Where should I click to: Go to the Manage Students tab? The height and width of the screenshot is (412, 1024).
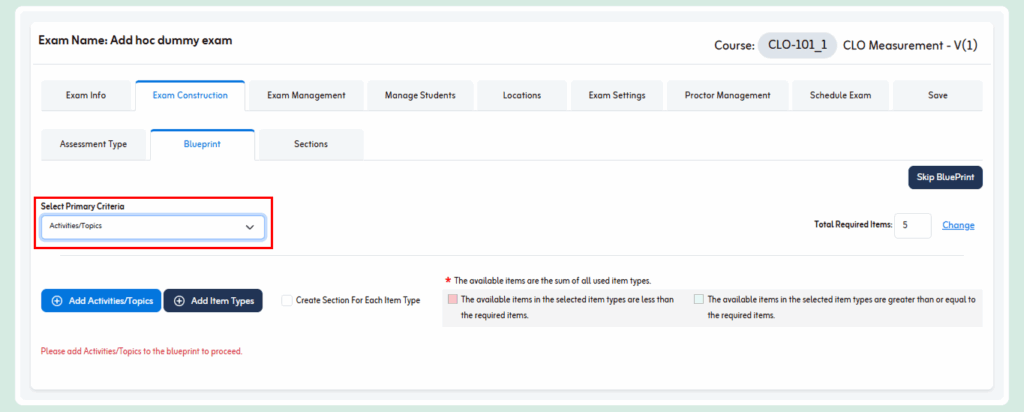coord(420,96)
